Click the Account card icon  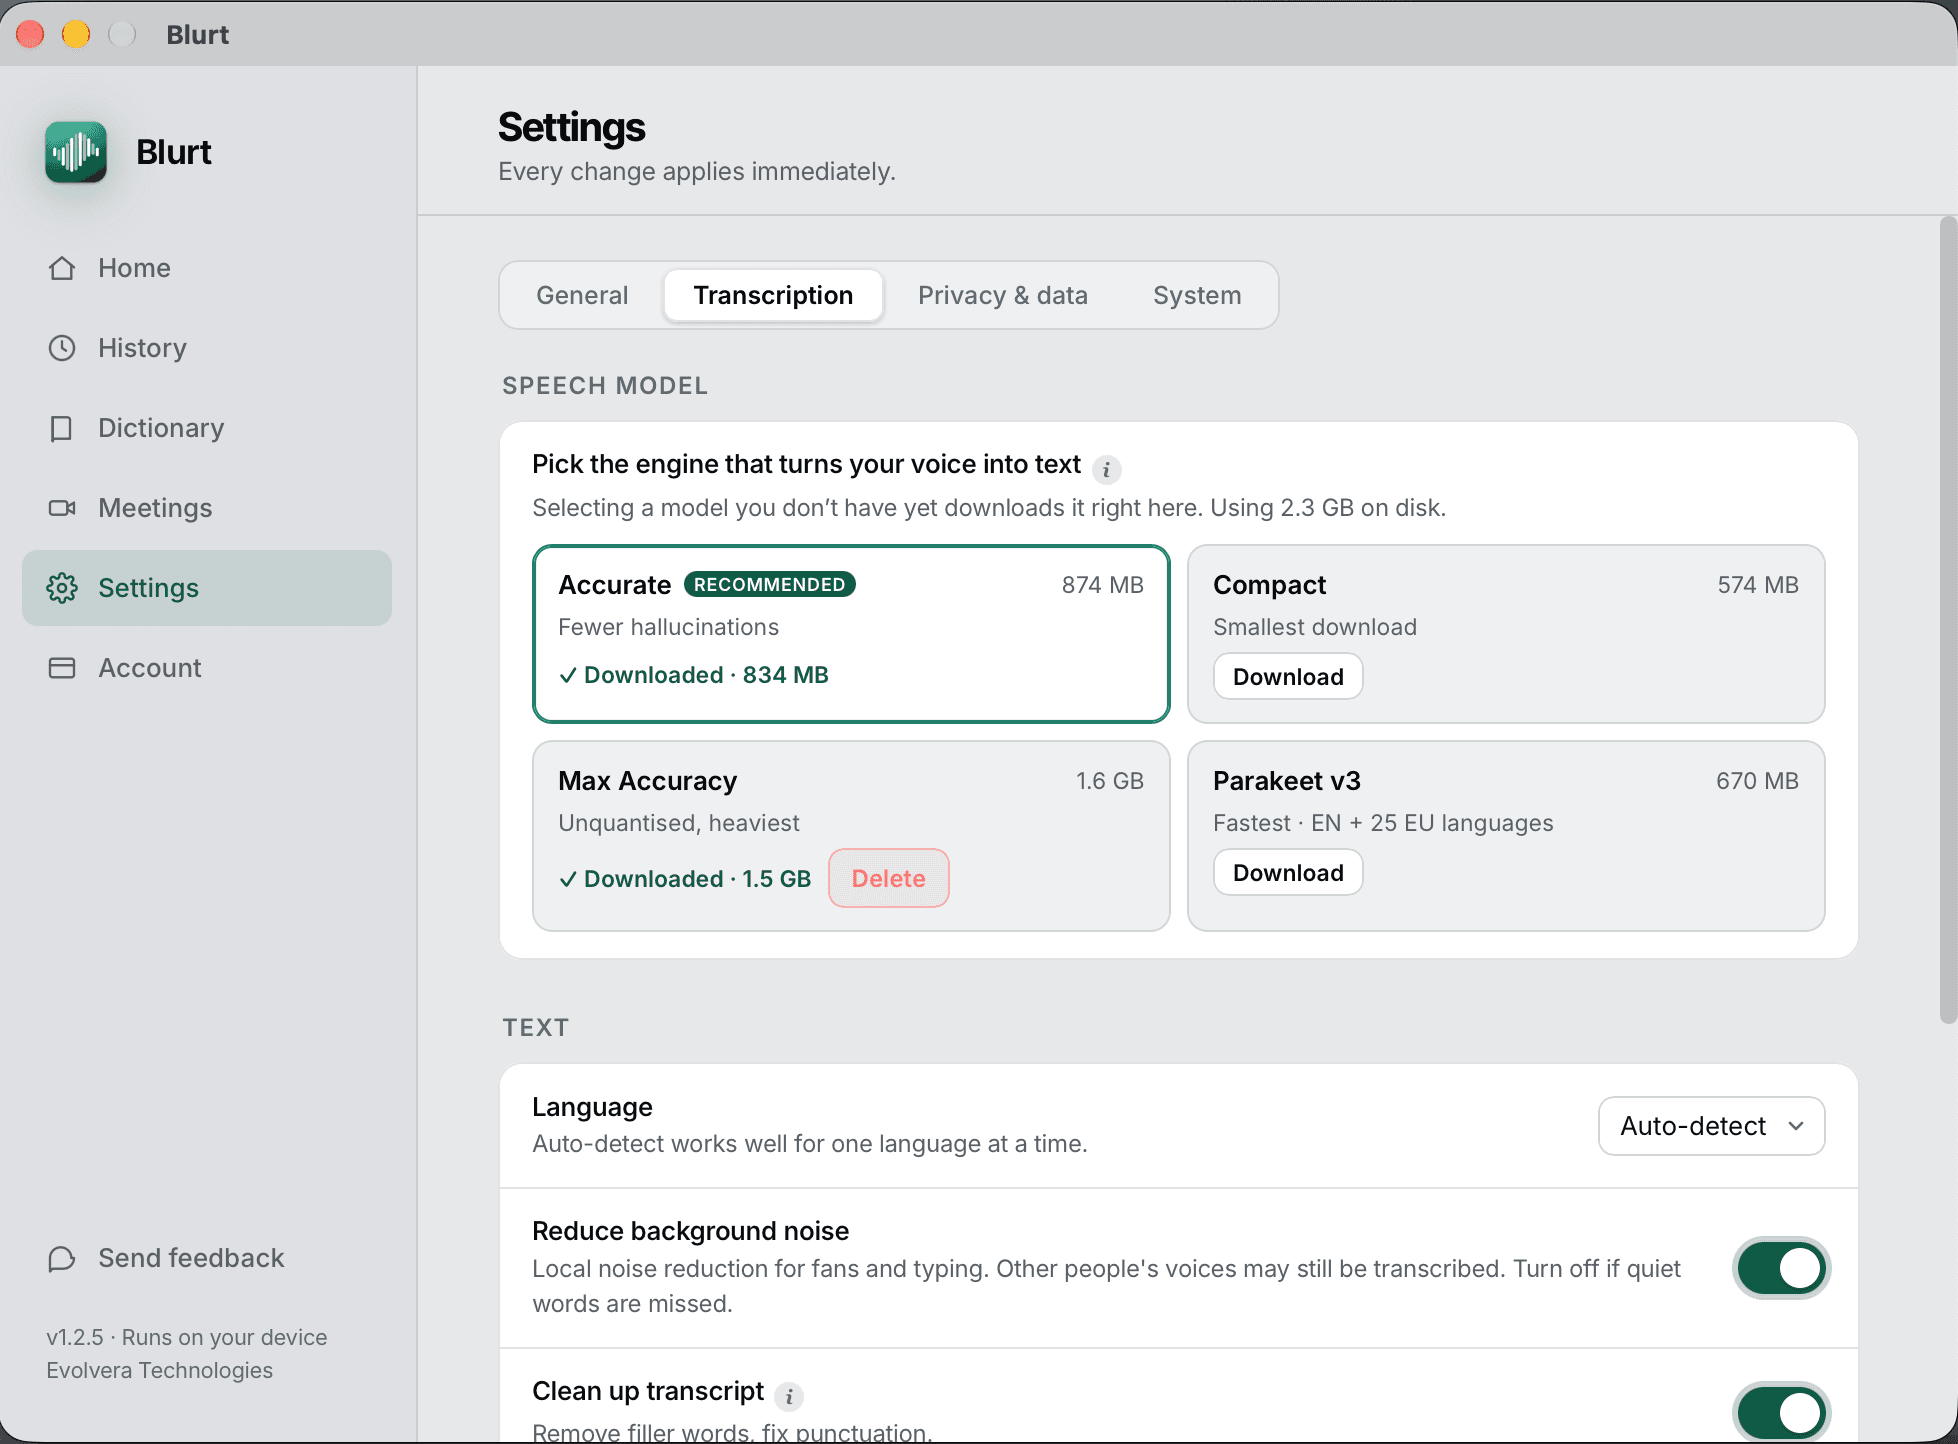(x=62, y=668)
